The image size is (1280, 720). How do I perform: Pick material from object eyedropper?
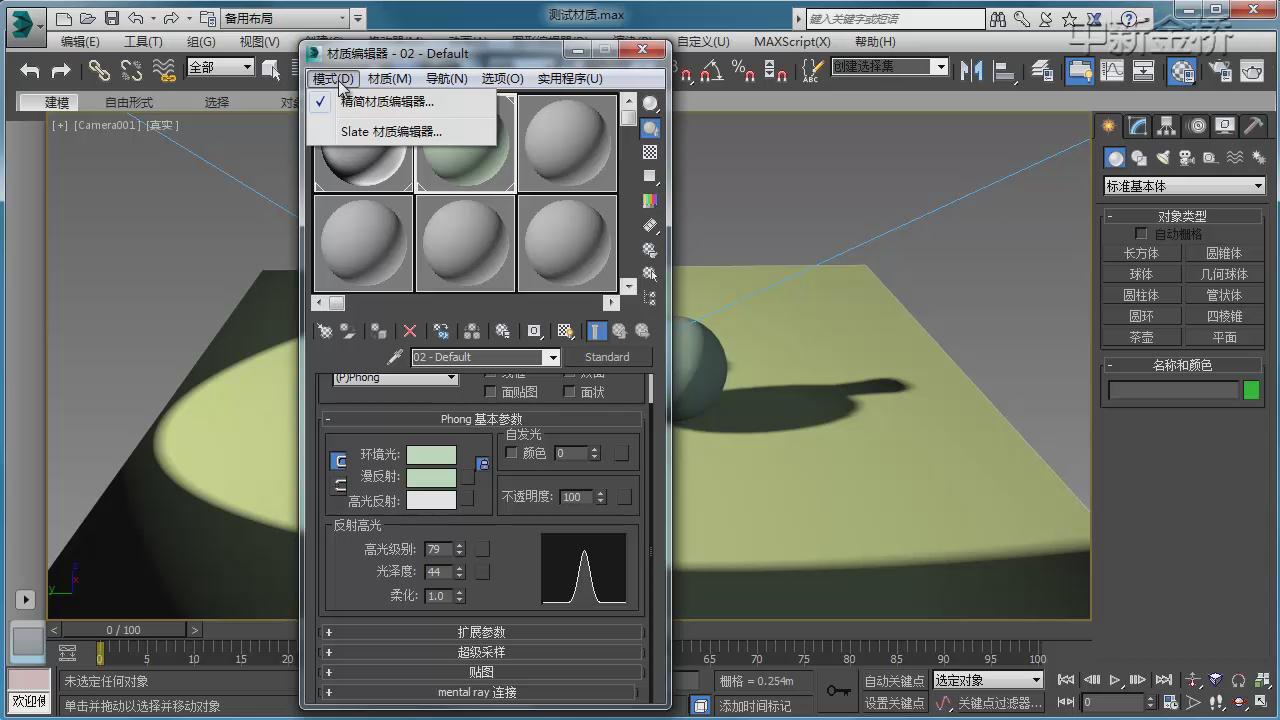click(395, 357)
